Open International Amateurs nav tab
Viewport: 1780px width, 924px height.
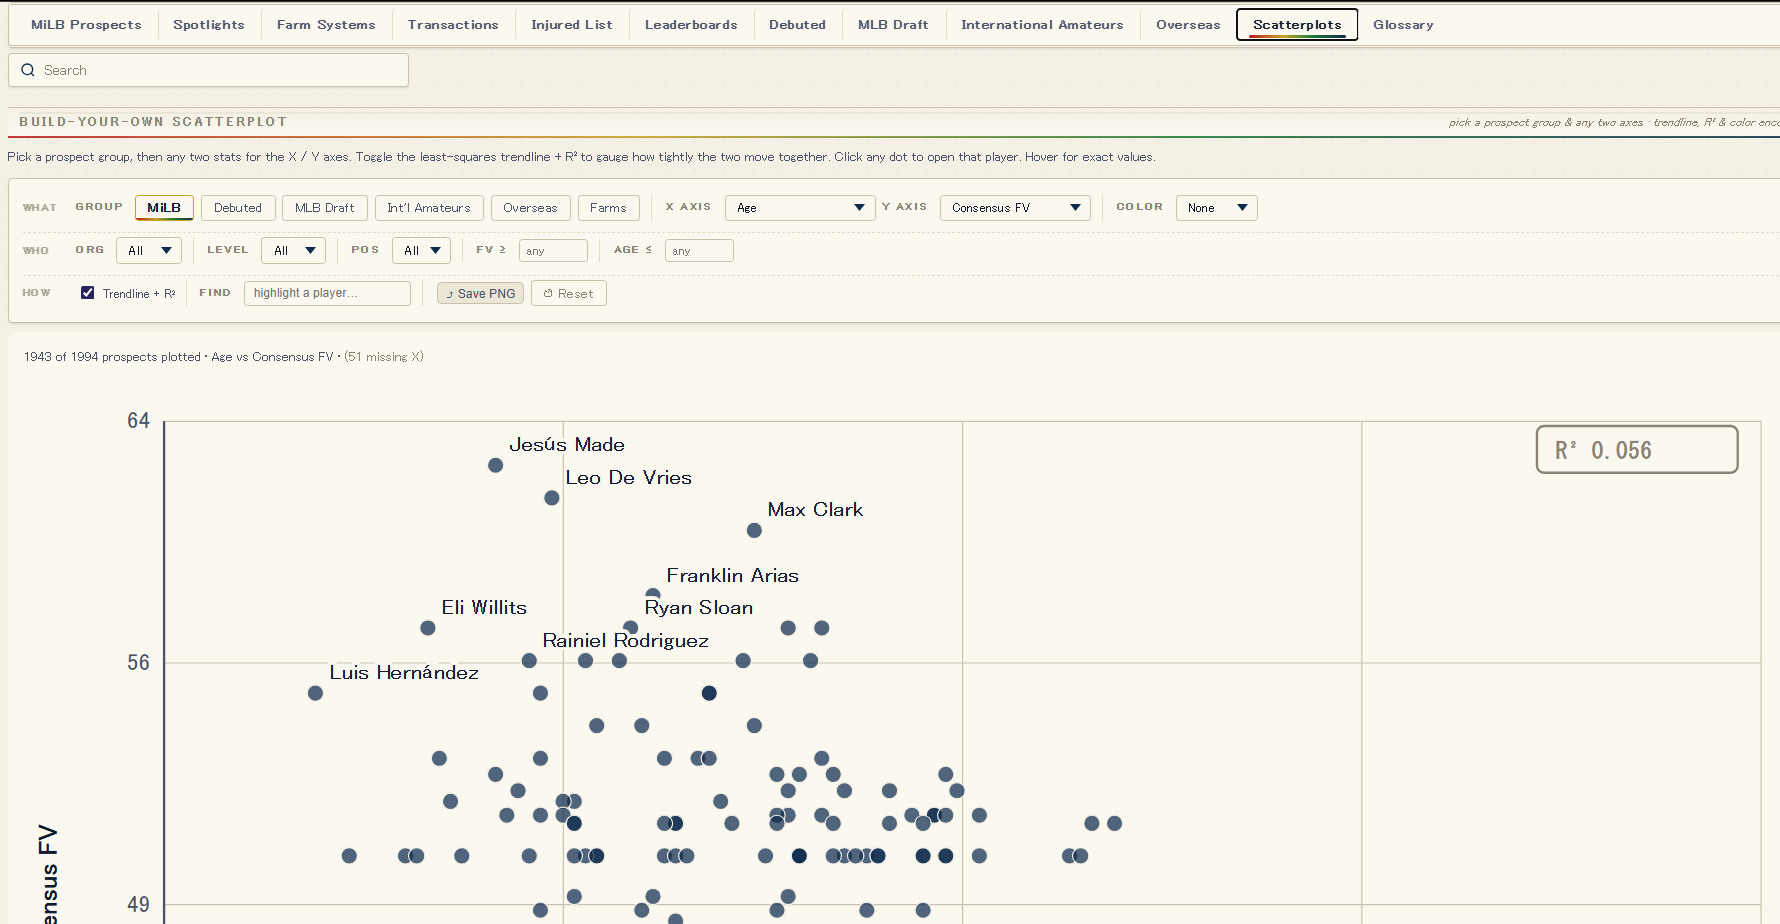coord(1042,25)
